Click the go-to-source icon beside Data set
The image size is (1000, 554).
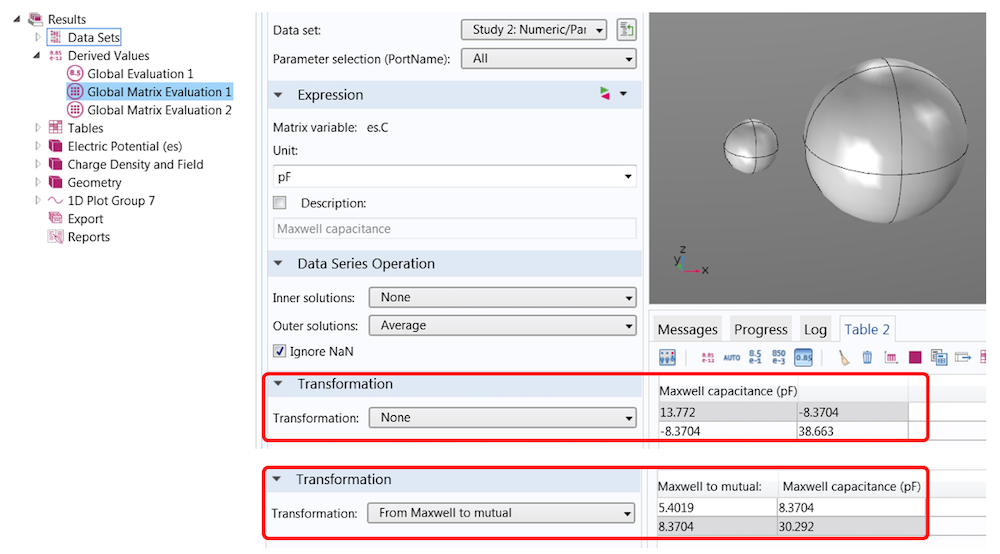[626, 29]
